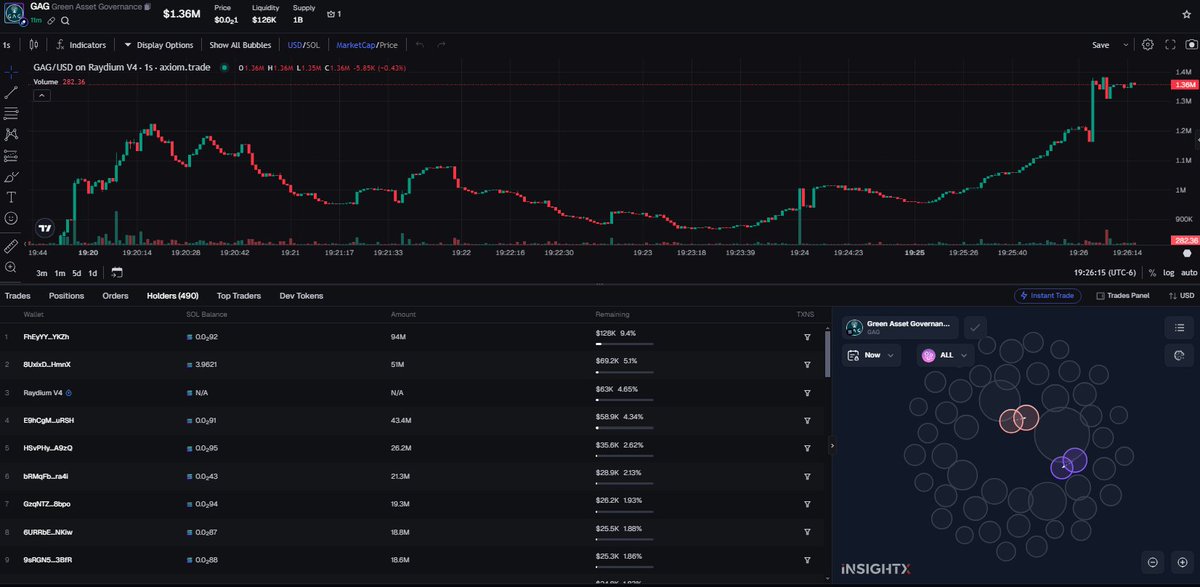
Task: Set chart range to 5d
Action: coord(76,273)
